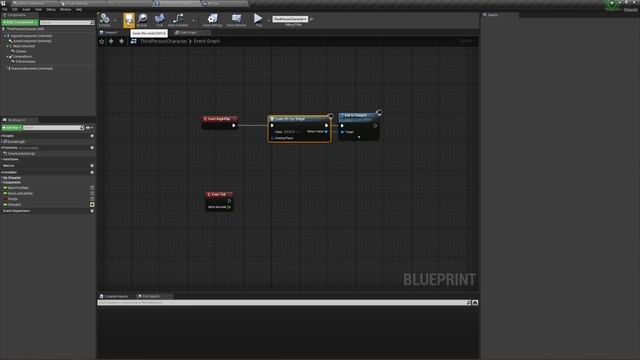
Task: Click the Event Tick node header
Action: click(219, 194)
